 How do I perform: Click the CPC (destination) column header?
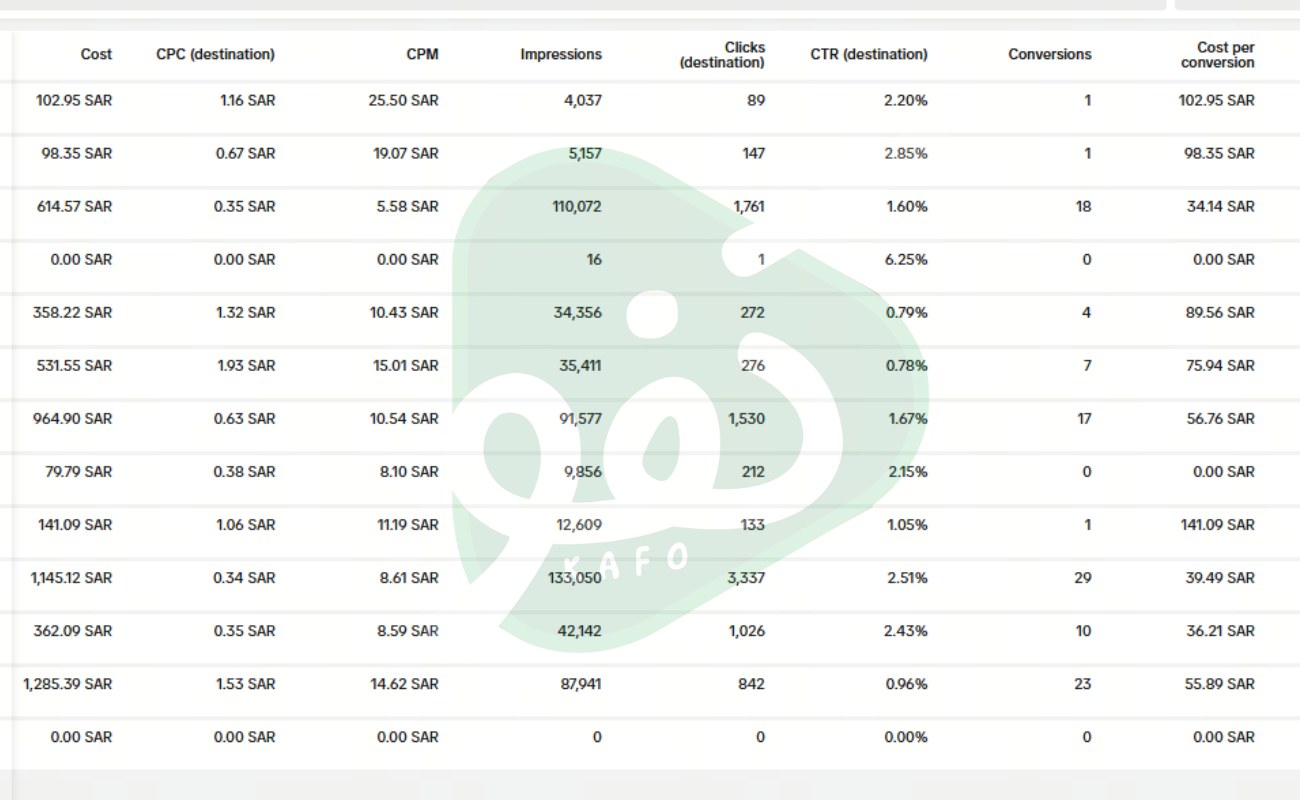click(x=215, y=55)
